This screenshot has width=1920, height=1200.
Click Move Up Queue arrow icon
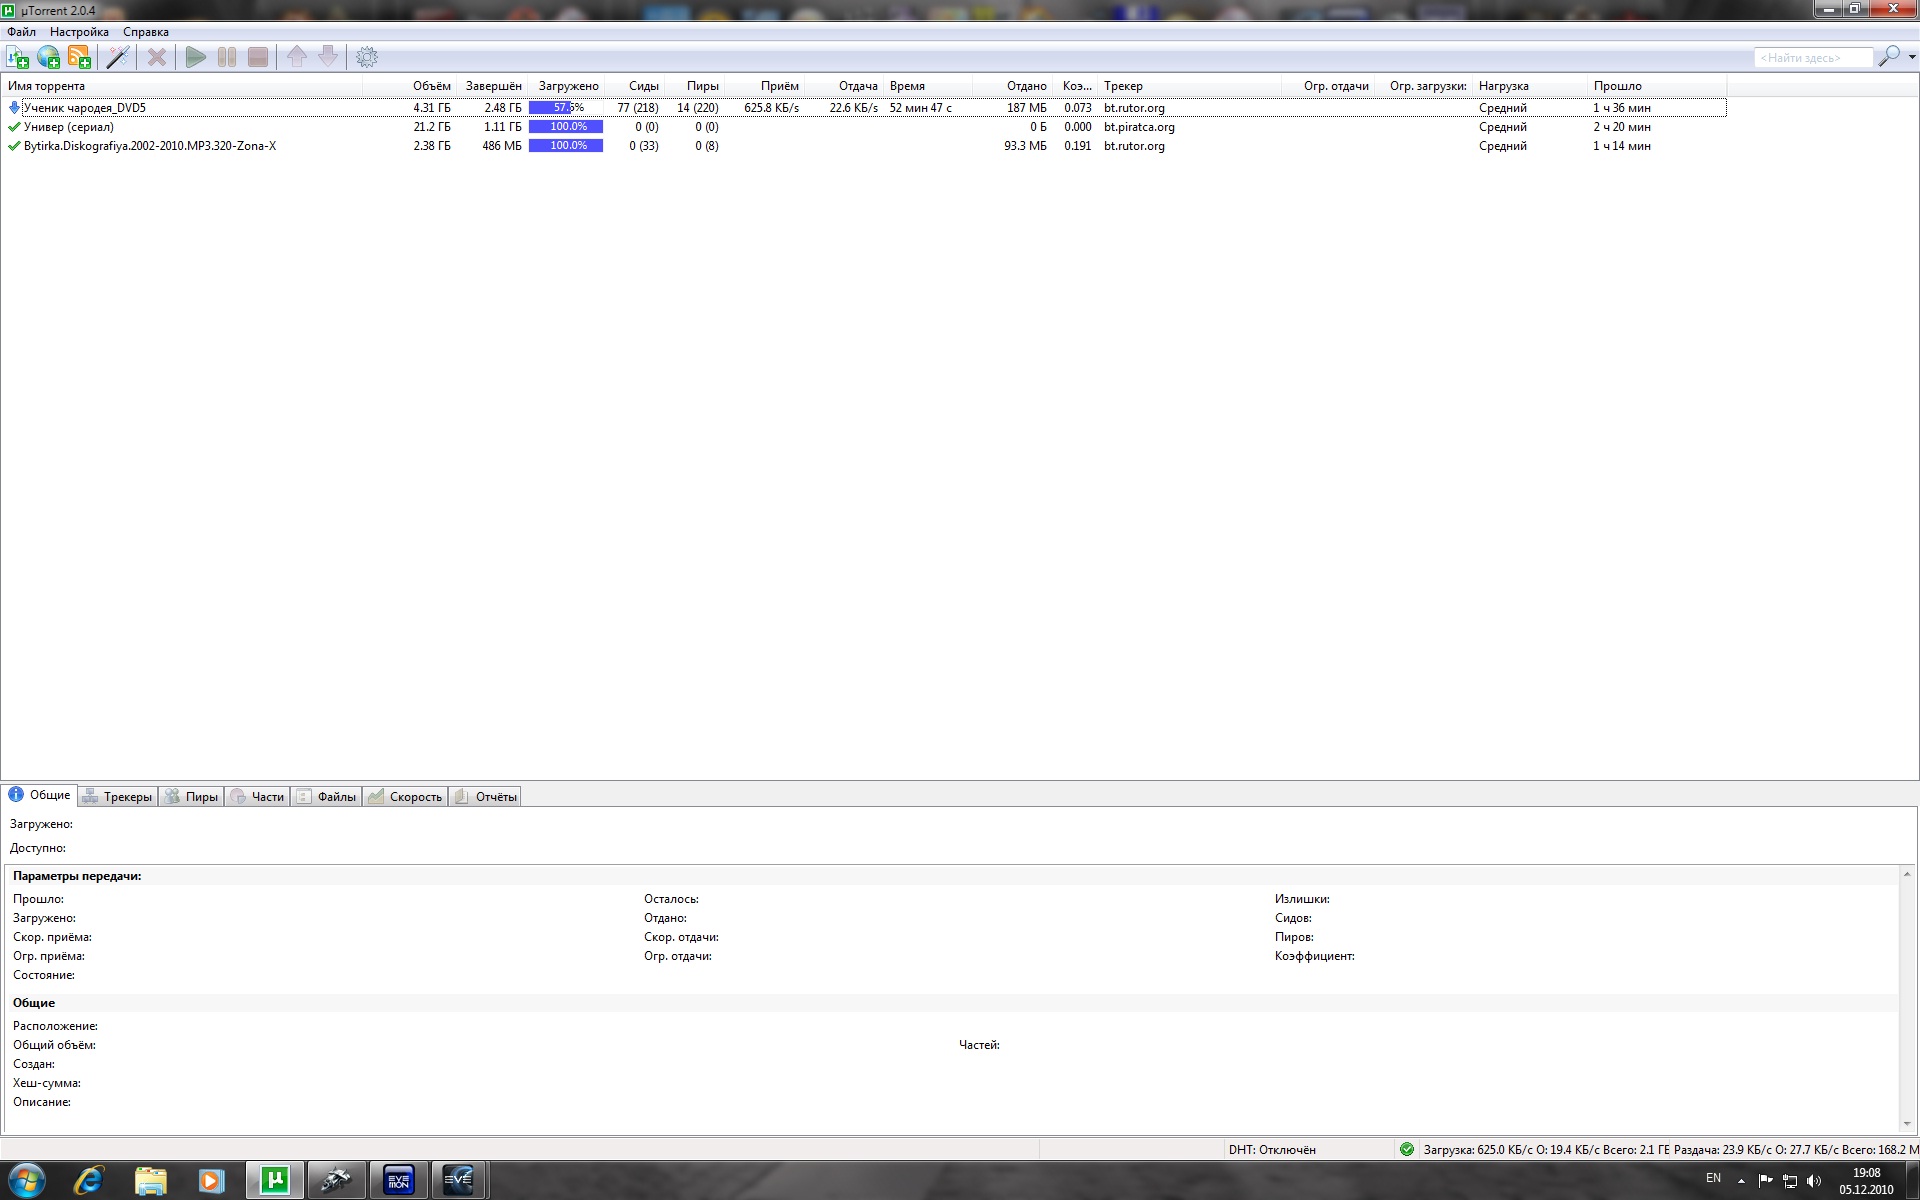tap(296, 57)
